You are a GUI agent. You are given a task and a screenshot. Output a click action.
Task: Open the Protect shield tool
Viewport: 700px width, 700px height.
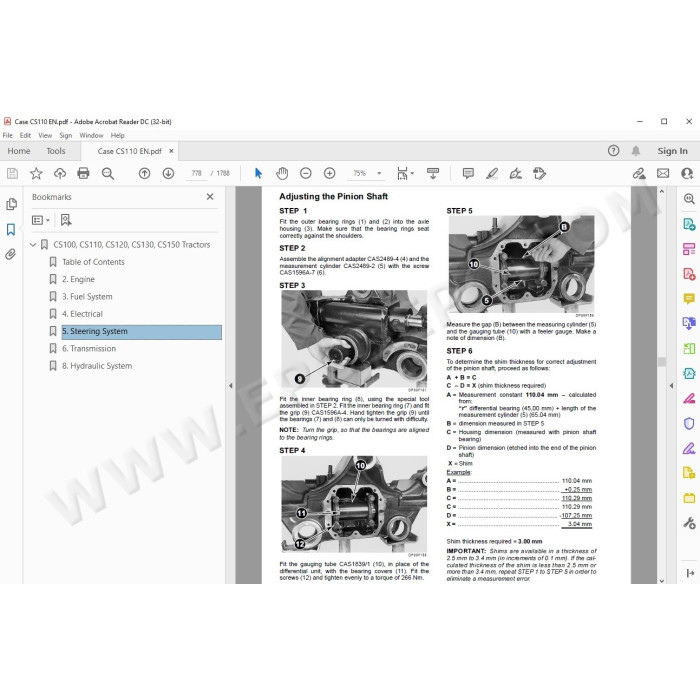point(689,423)
